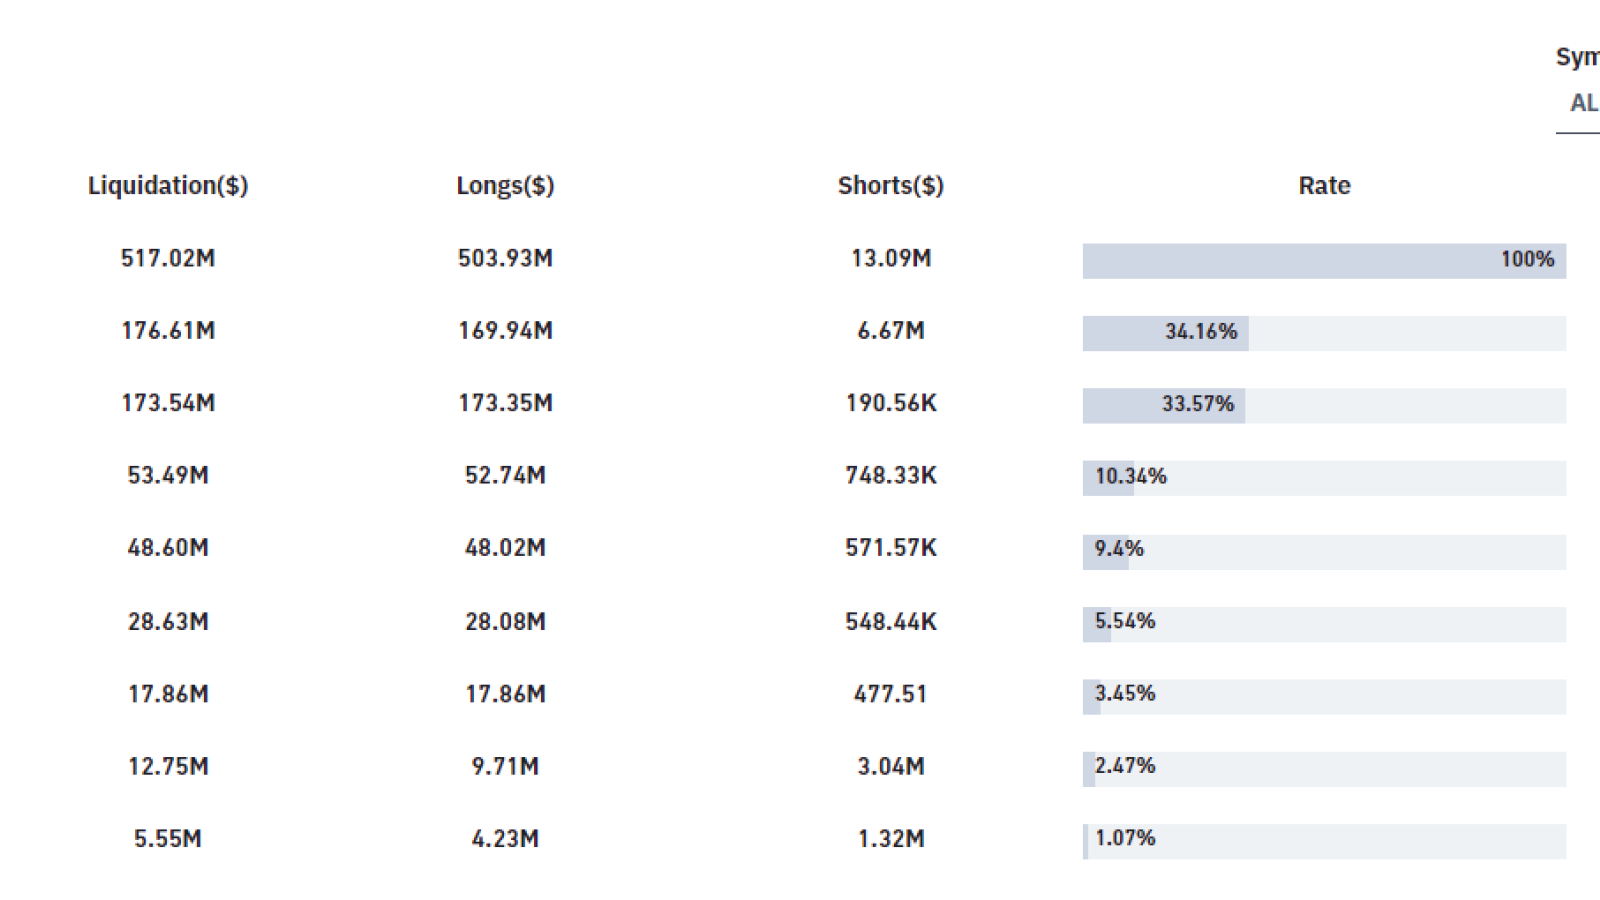Click the 33.57% rate bar
The width and height of the screenshot is (1600, 900).
[1324, 405]
